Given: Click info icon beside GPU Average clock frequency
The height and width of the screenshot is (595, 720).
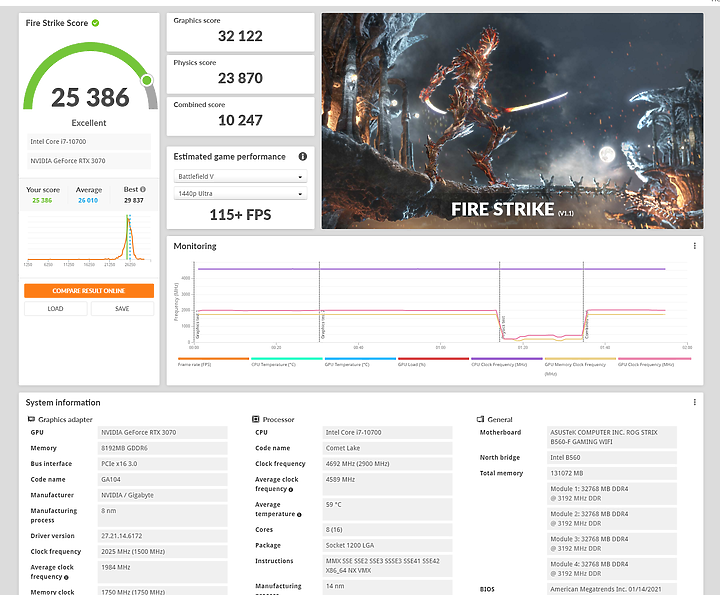Looking at the screenshot, I should coord(66,578).
